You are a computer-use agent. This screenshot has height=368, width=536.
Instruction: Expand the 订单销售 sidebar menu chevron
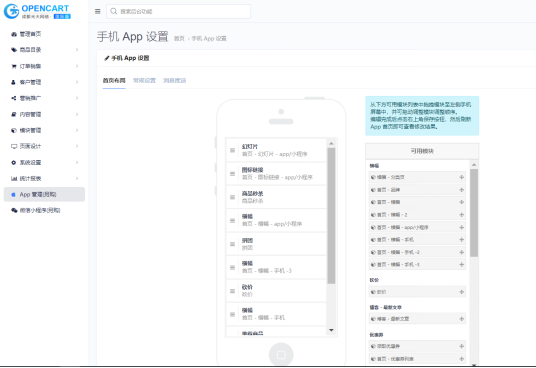click(77, 66)
